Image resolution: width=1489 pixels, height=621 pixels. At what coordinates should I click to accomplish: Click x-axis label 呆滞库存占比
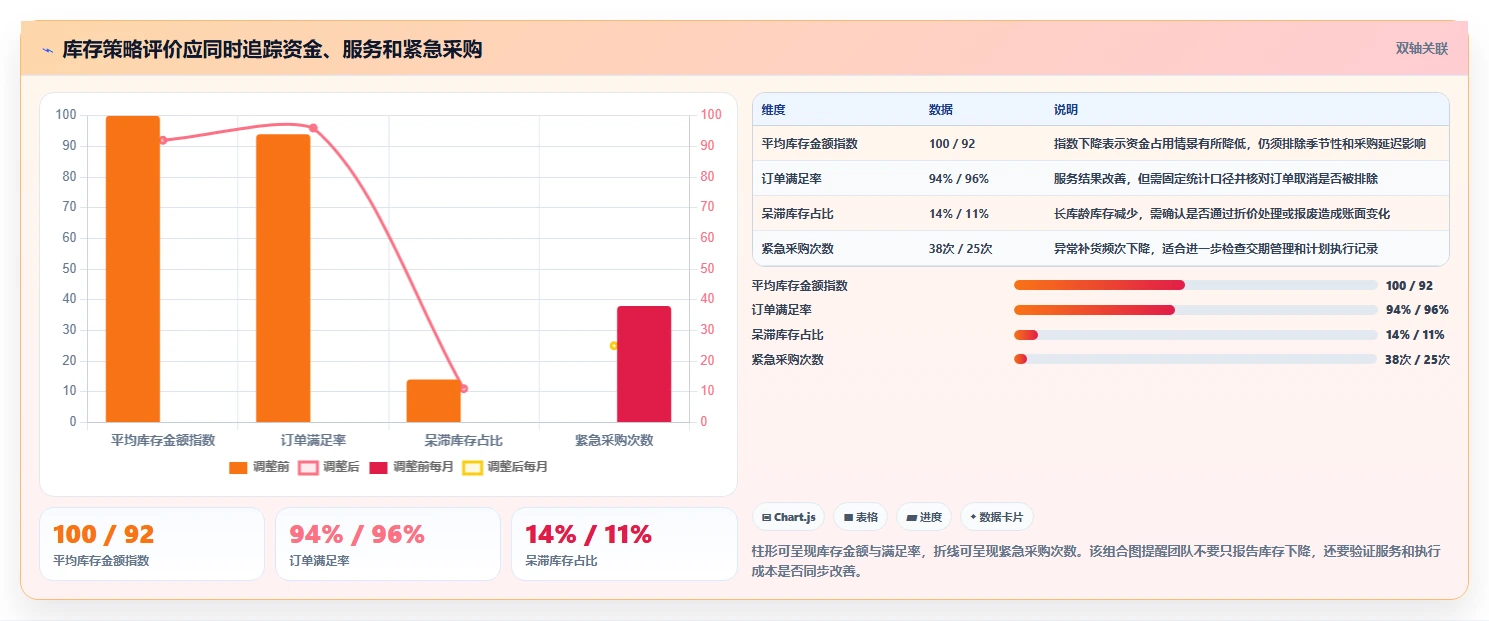pos(463,440)
